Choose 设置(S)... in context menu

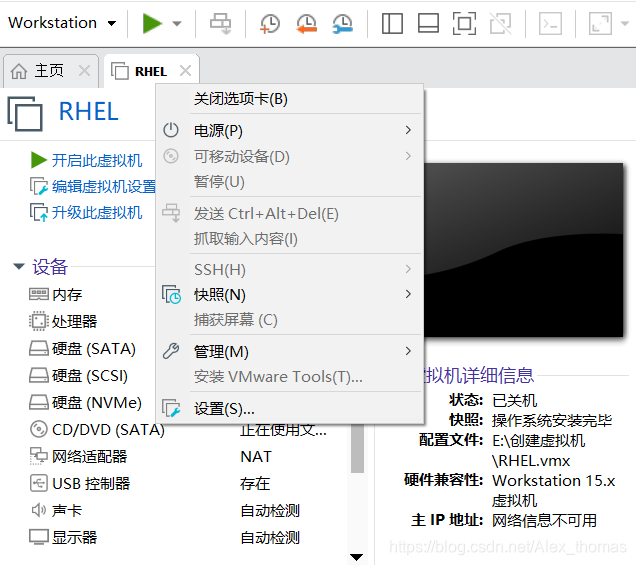click(290, 408)
